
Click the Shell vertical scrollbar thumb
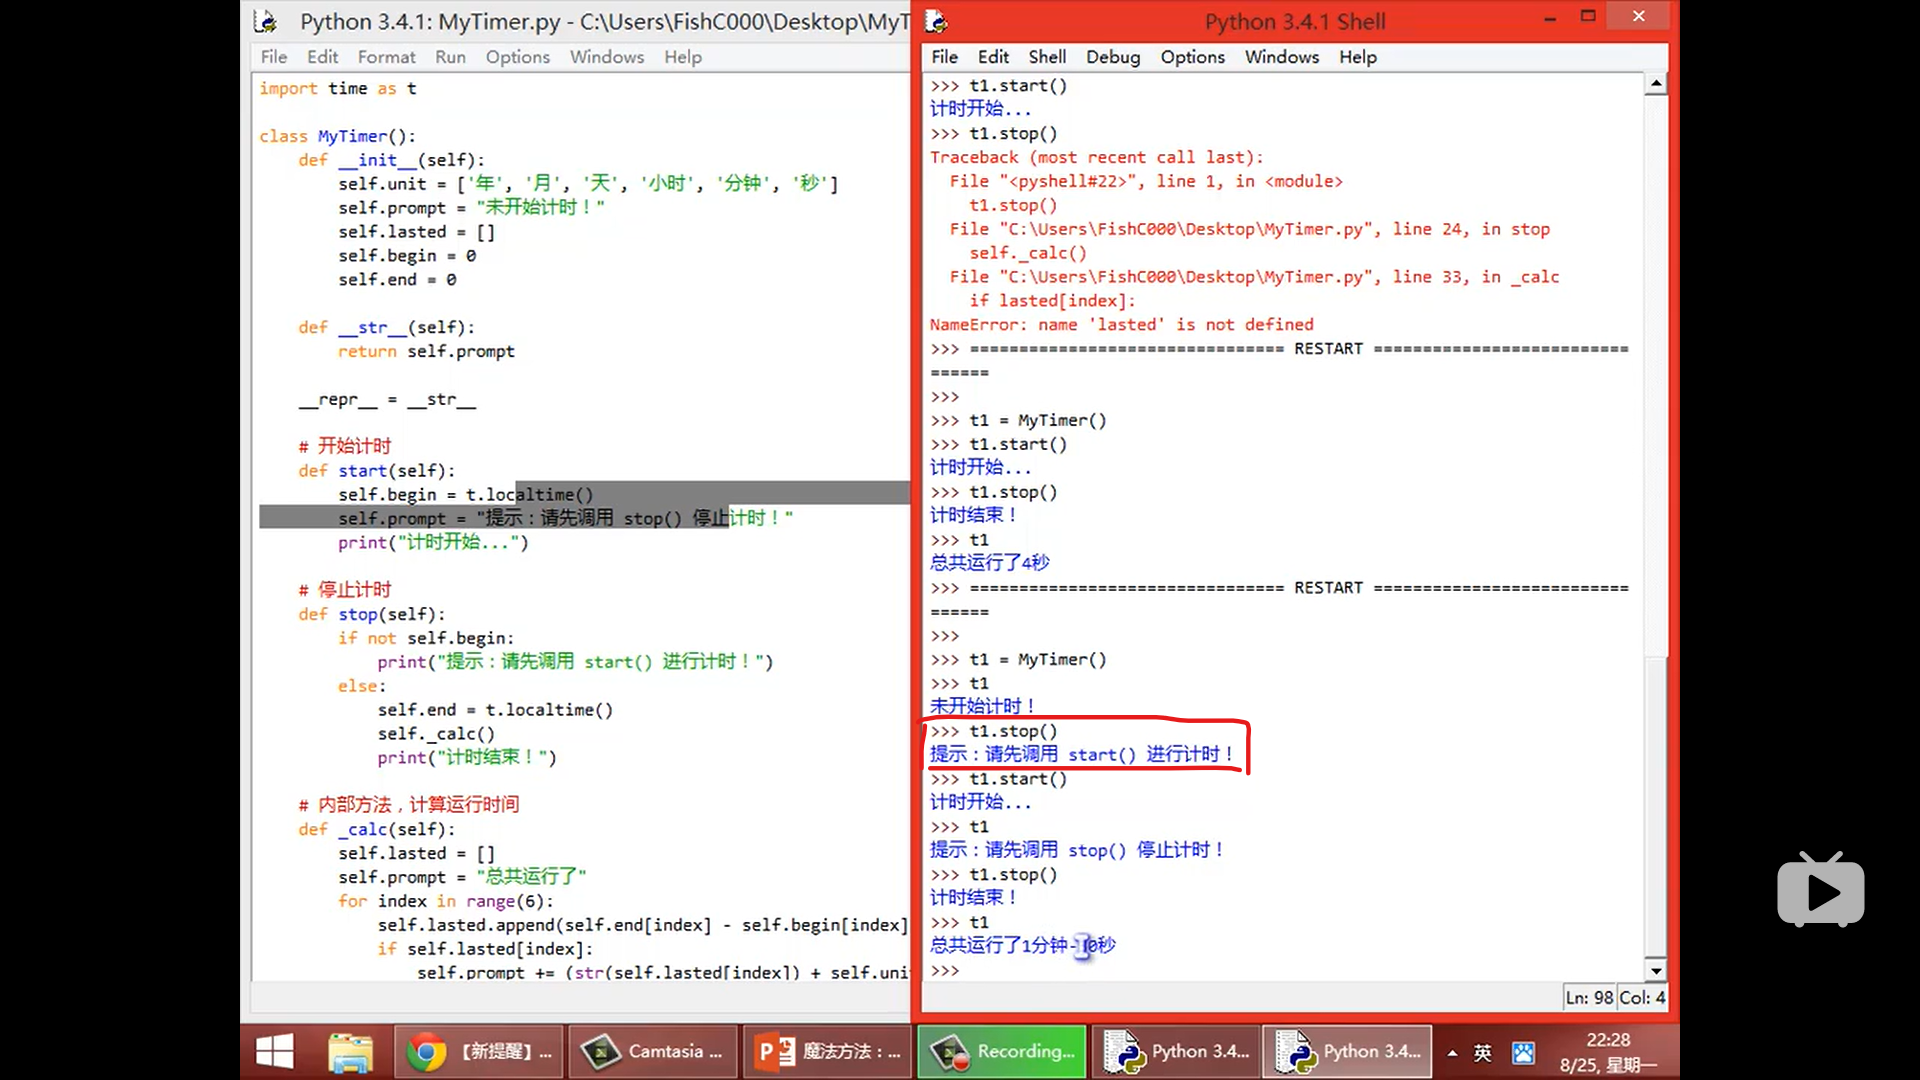pos(1656,806)
